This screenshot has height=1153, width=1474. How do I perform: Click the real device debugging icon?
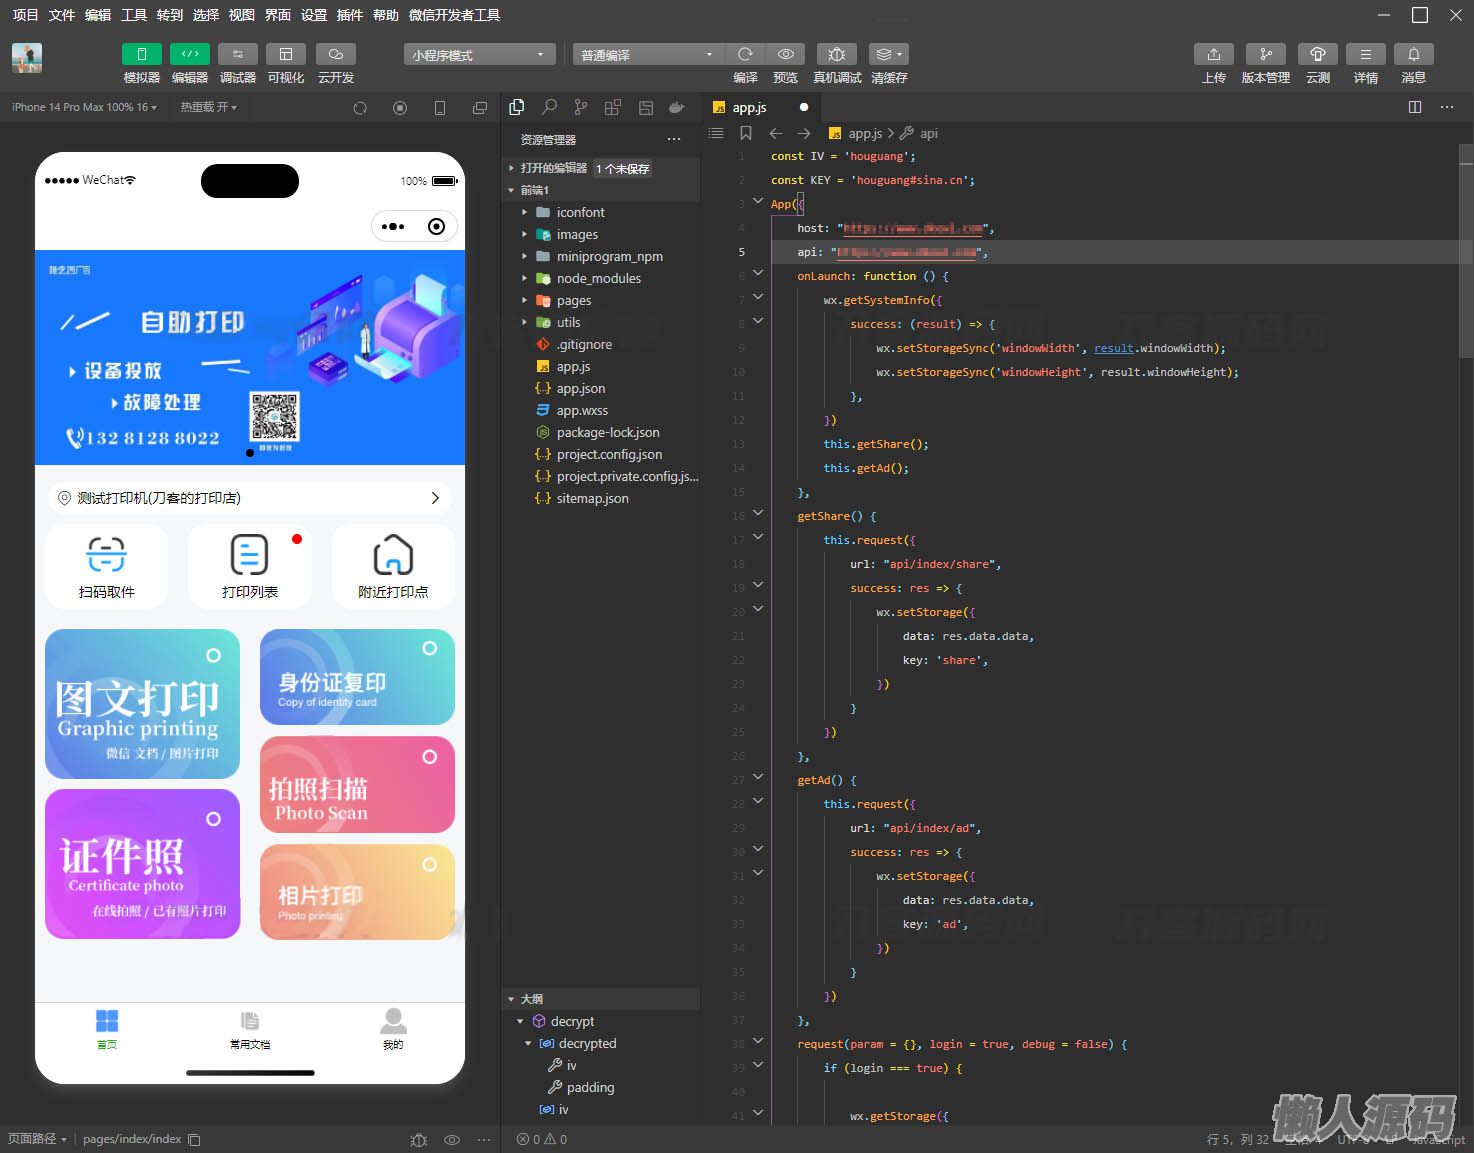click(837, 54)
